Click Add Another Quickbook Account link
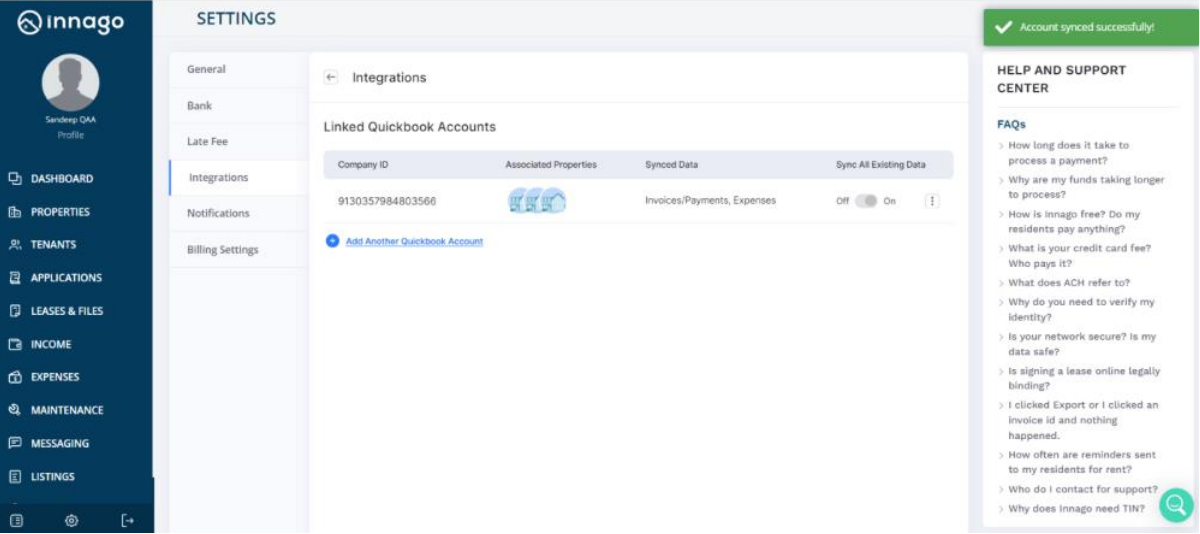Screen dimensions: 1200x534 (x=414, y=241)
